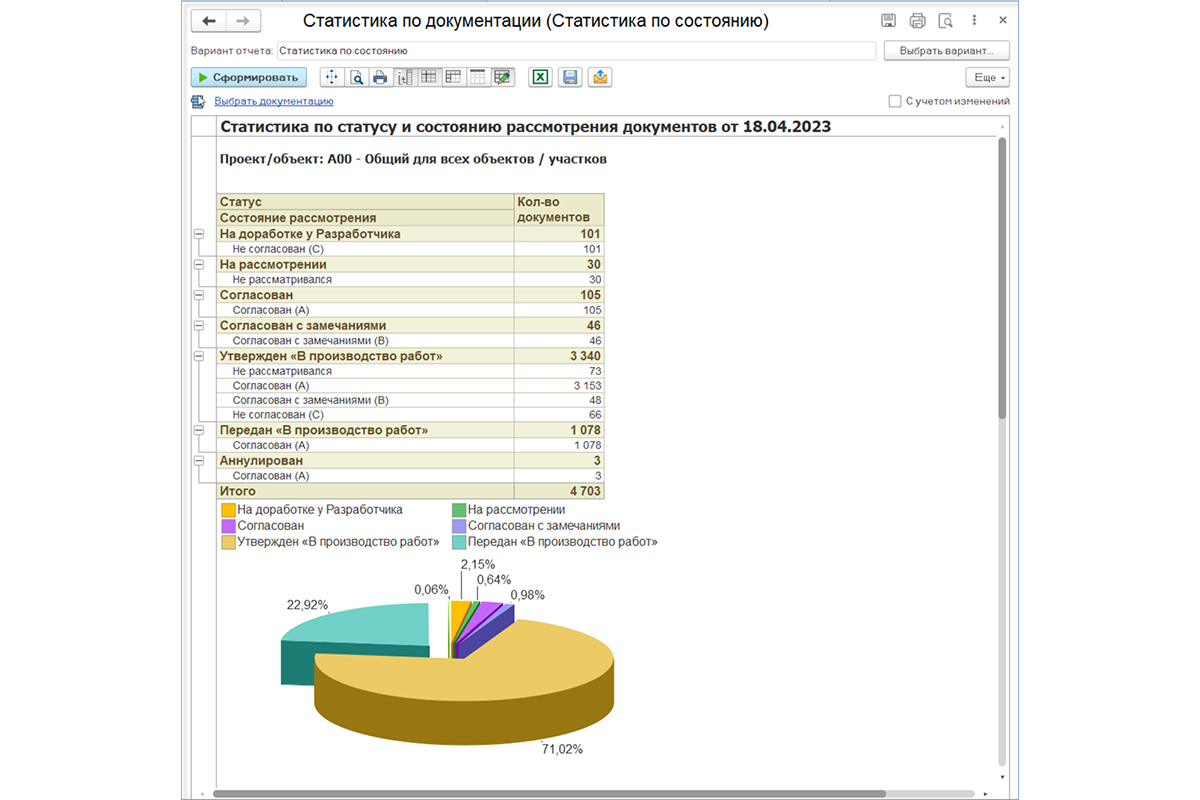Toggle the column headers table toolbar icon

(x=478, y=77)
